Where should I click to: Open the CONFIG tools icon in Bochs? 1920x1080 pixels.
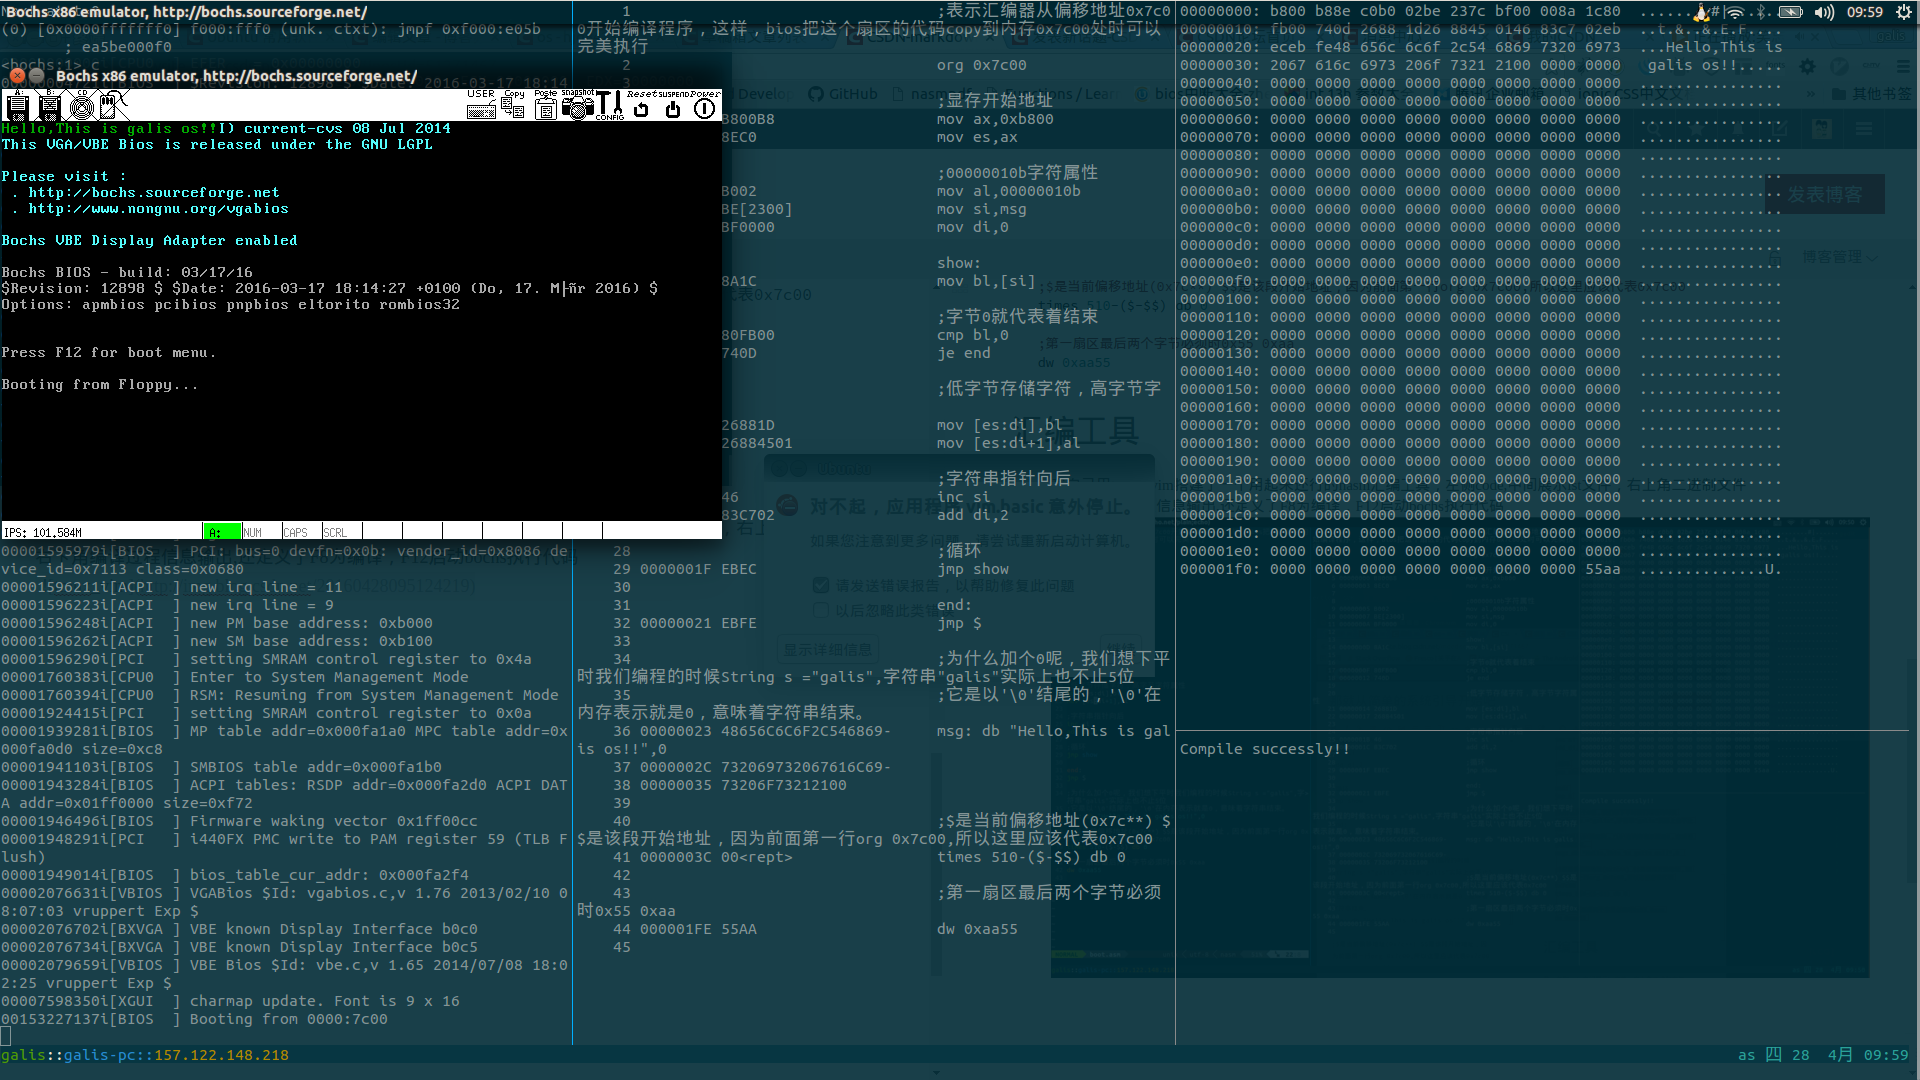610,105
